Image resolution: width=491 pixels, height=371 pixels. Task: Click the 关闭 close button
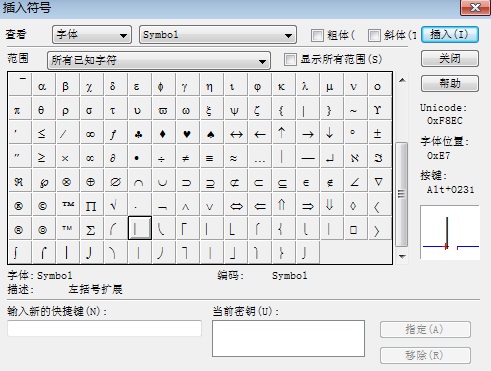[x=450, y=59]
